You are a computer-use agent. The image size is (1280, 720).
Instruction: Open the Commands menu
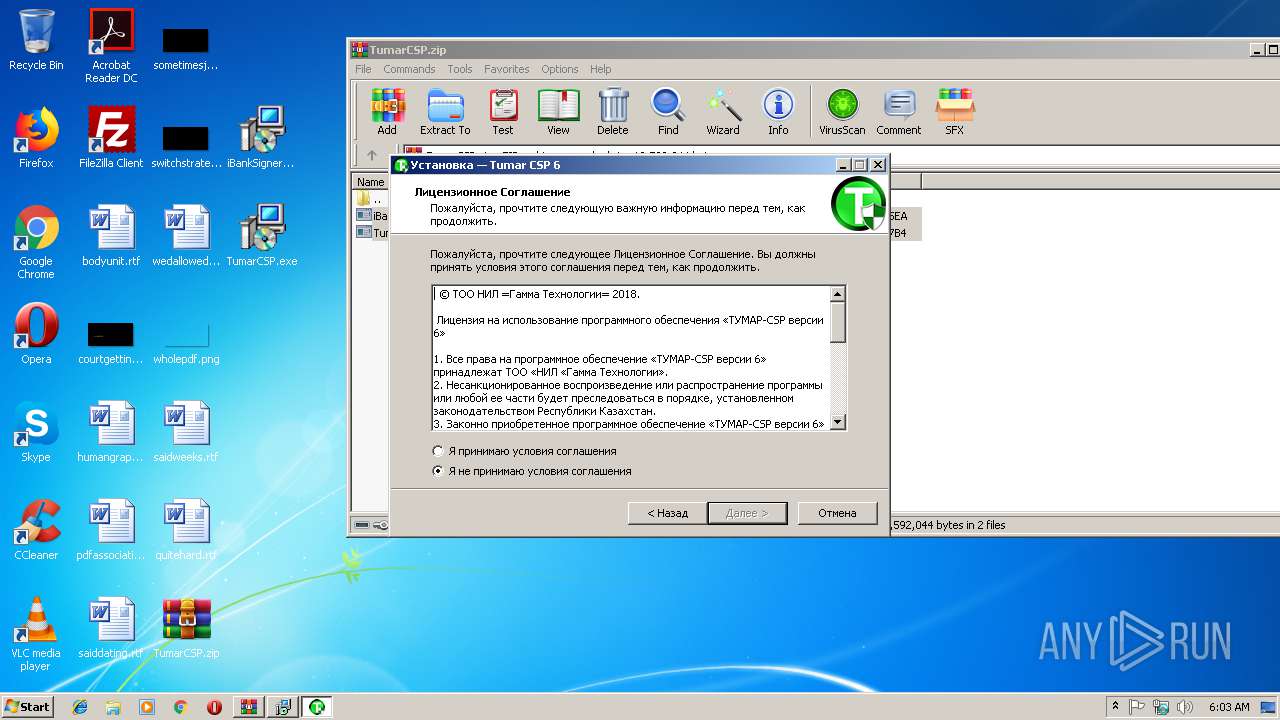pyautogui.click(x=409, y=69)
